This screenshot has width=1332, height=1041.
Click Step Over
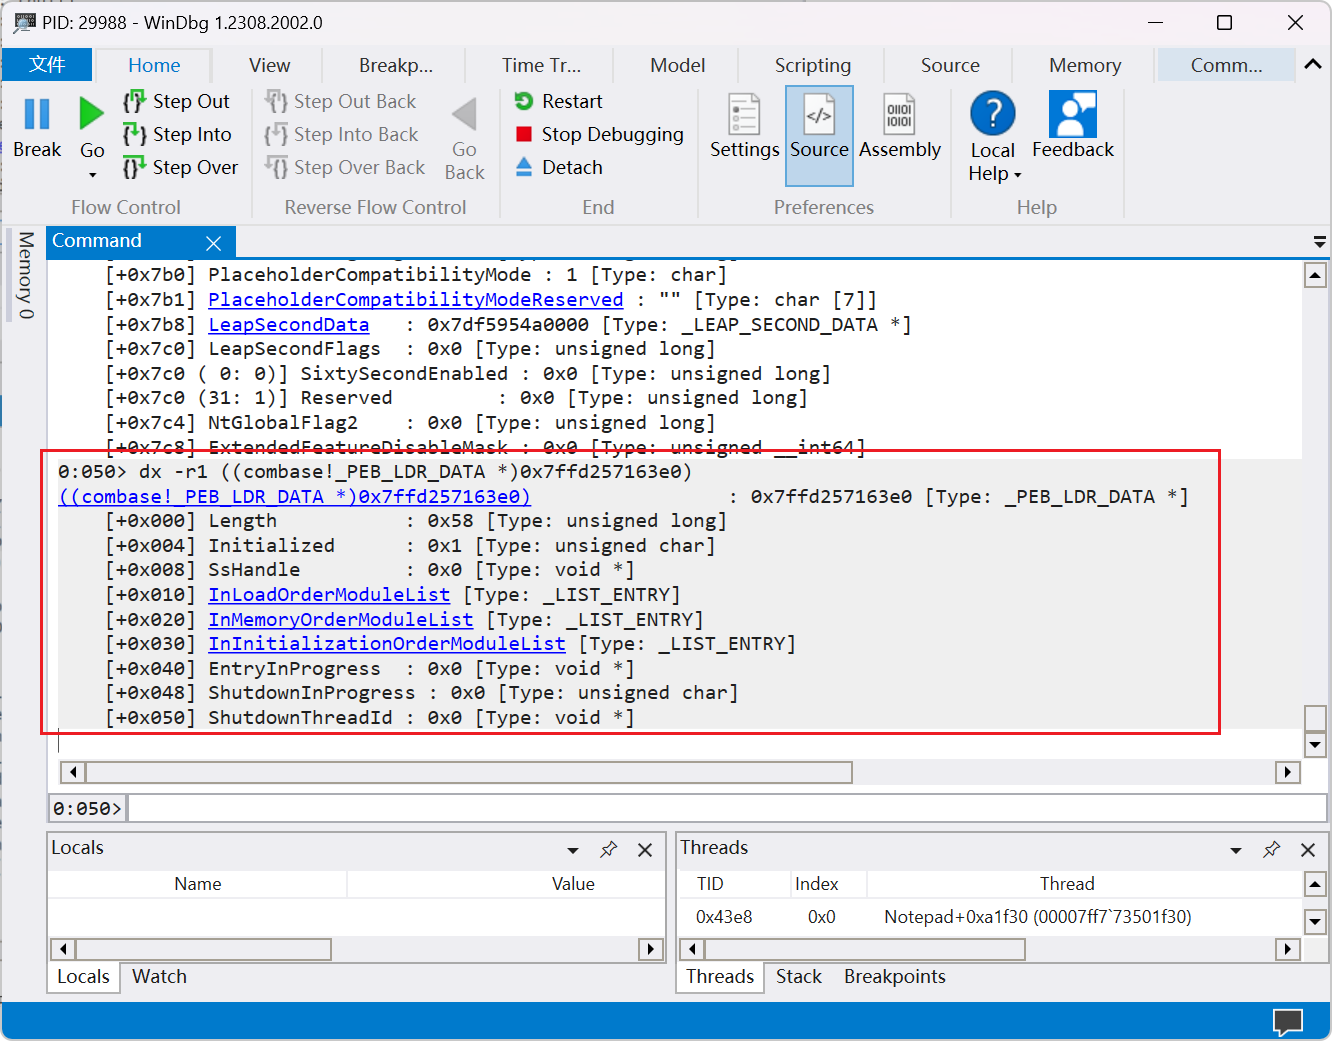[181, 167]
